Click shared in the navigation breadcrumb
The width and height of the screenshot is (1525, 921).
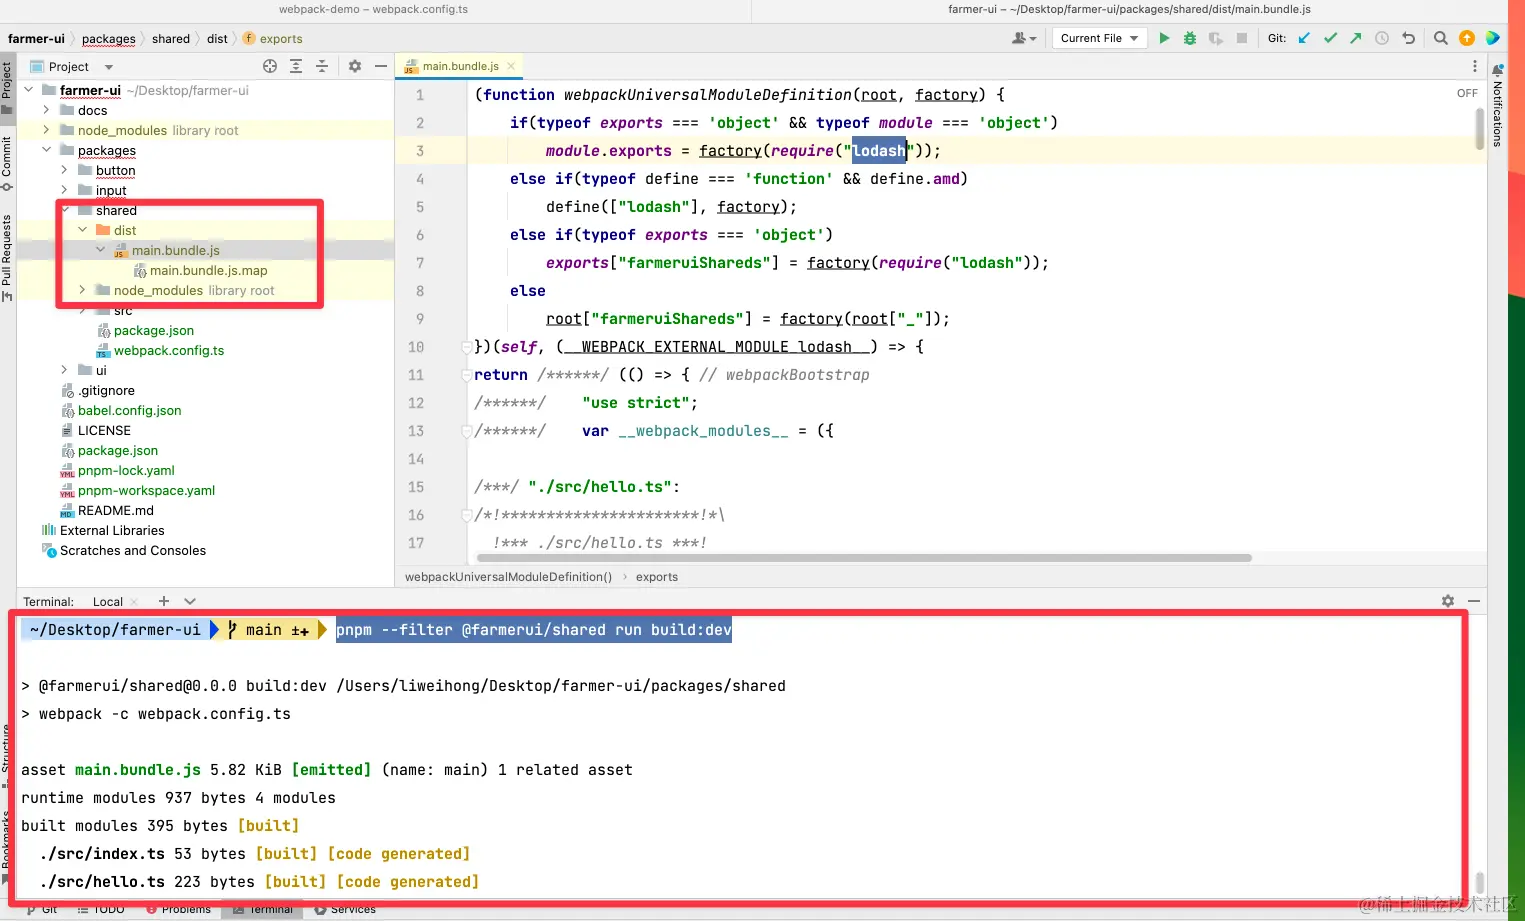click(171, 39)
